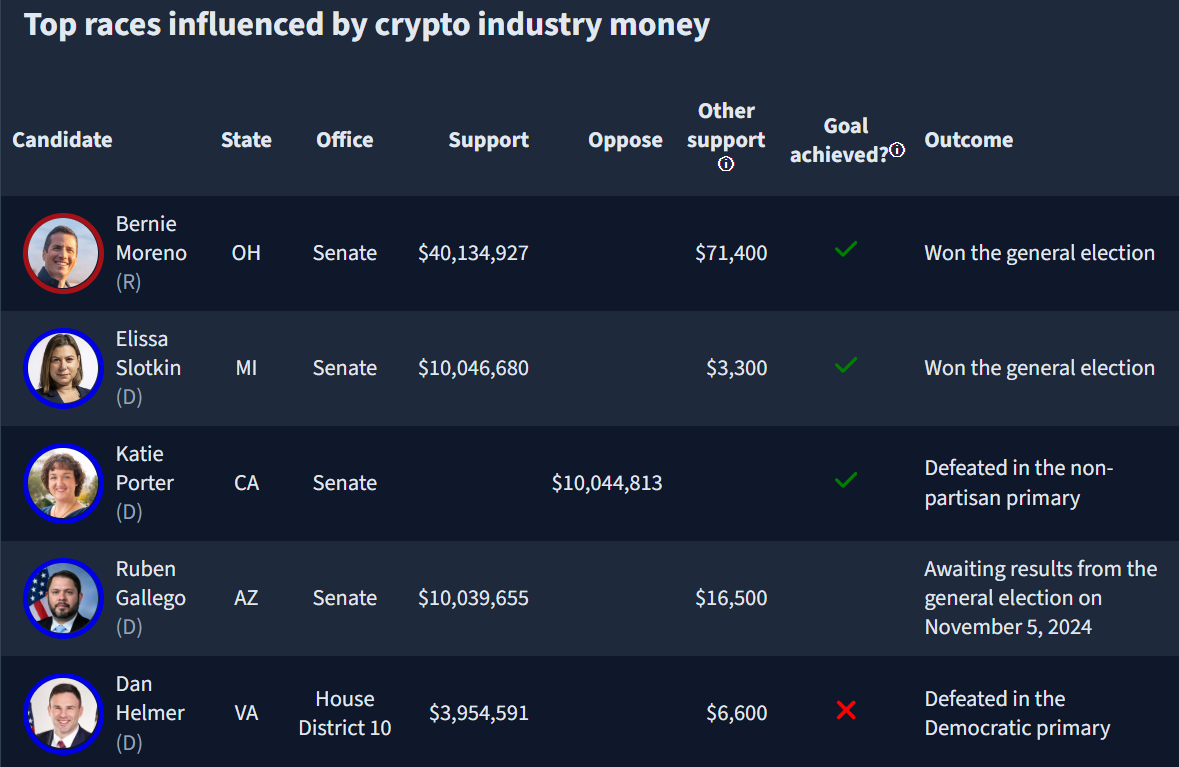The height and width of the screenshot is (767, 1179).
Task: Click the green checkmark in Katie Porter's row
Action: (846, 480)
